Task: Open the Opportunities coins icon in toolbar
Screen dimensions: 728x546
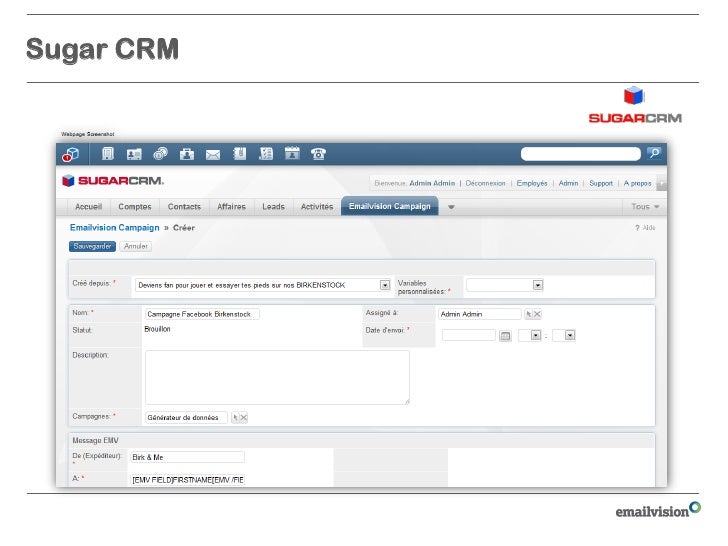Action: click(161, 153)
